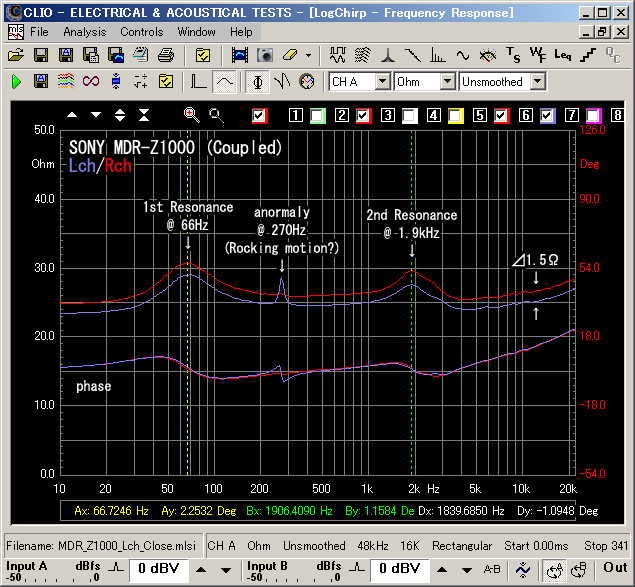Disable overlay 2 red checkbox
The image size is (635, 587).
(x=364, y=116)
